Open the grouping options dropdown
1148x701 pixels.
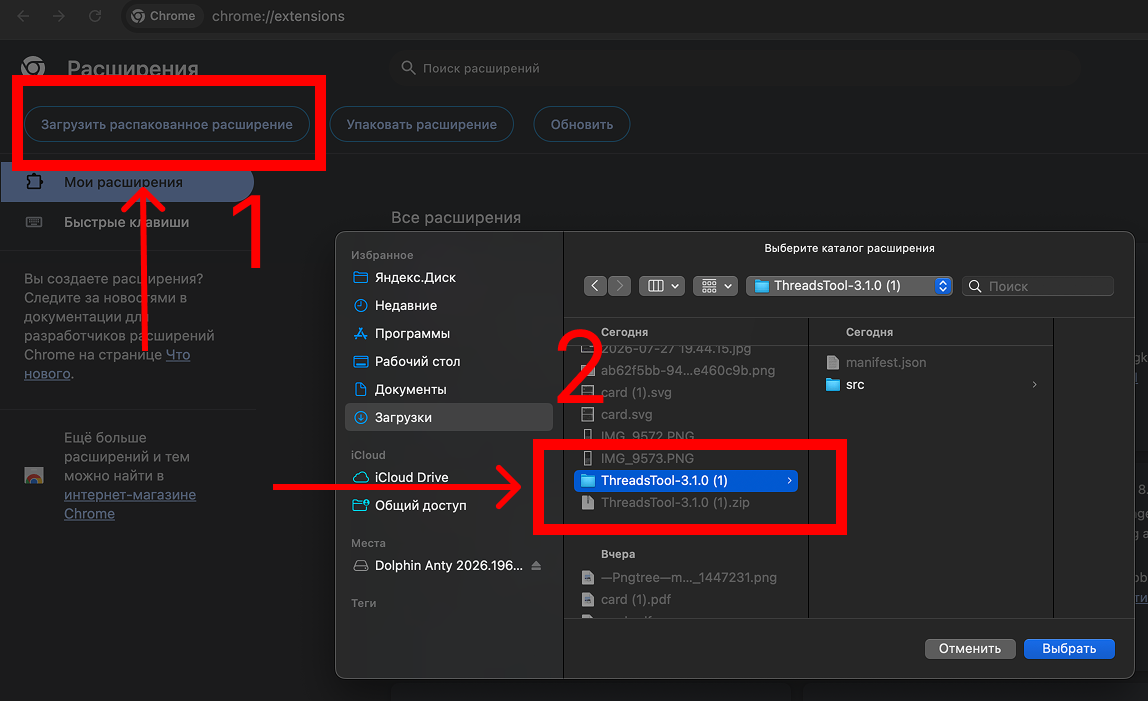click(x=715, y=286)
